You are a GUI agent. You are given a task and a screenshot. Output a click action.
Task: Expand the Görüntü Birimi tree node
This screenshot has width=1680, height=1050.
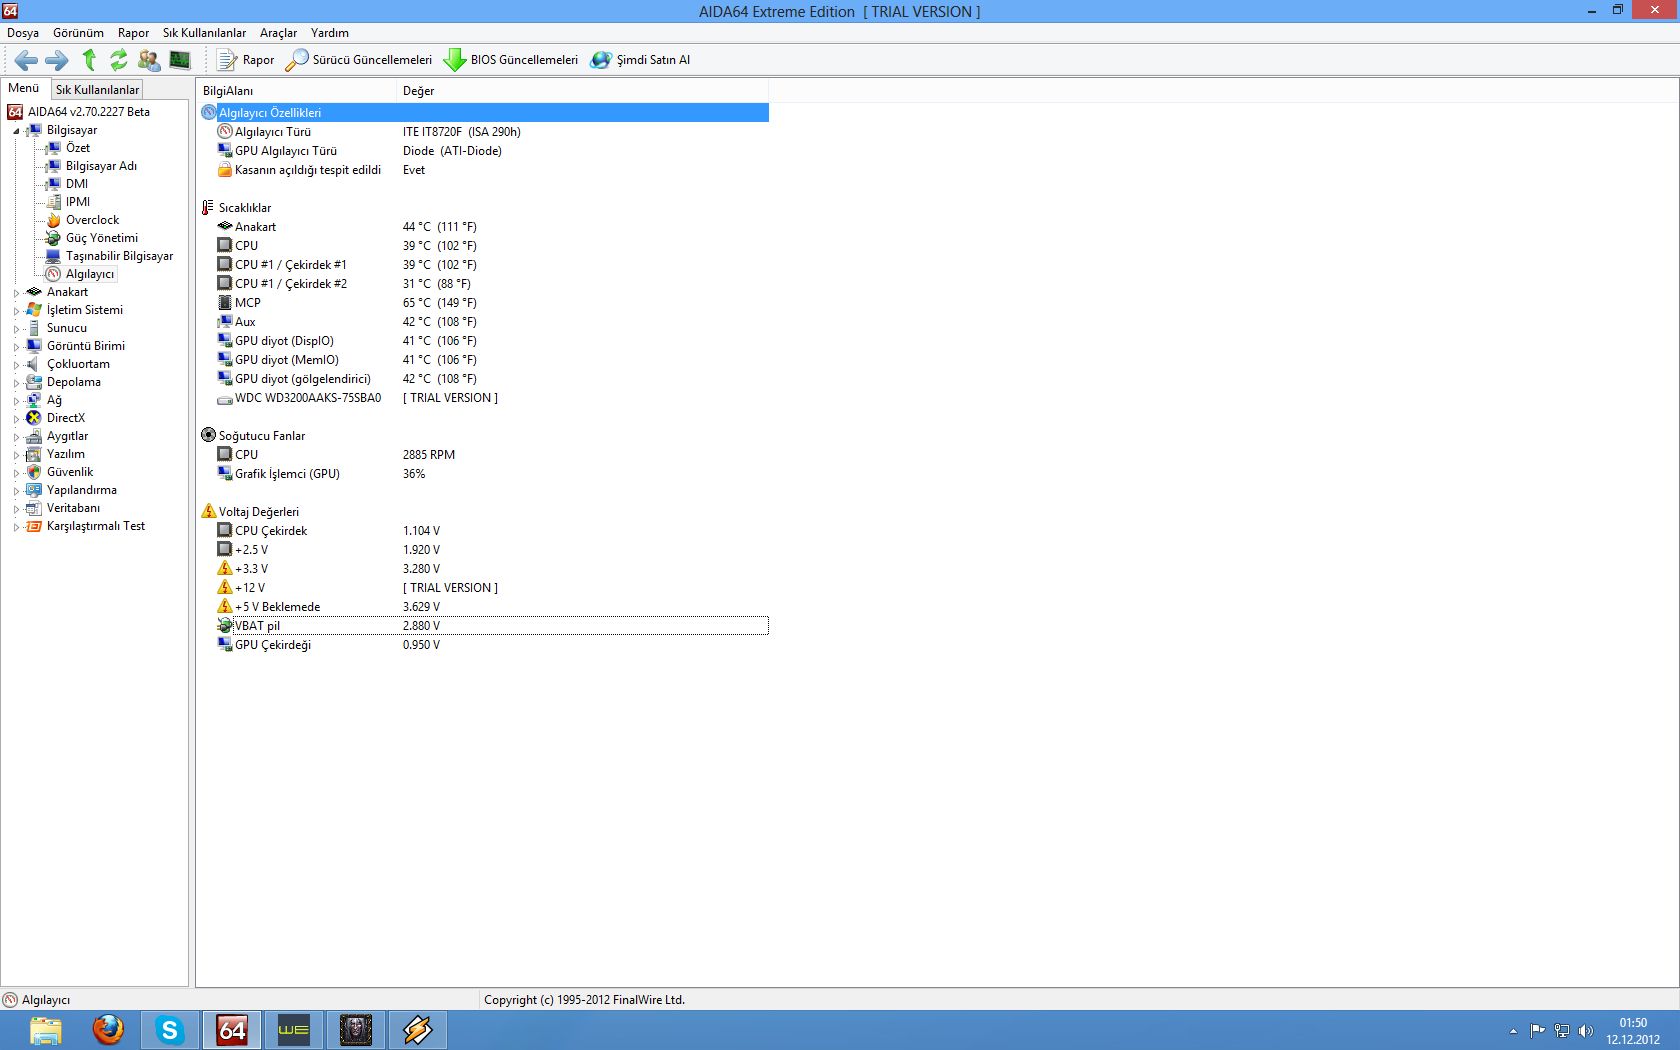[16, 347]
